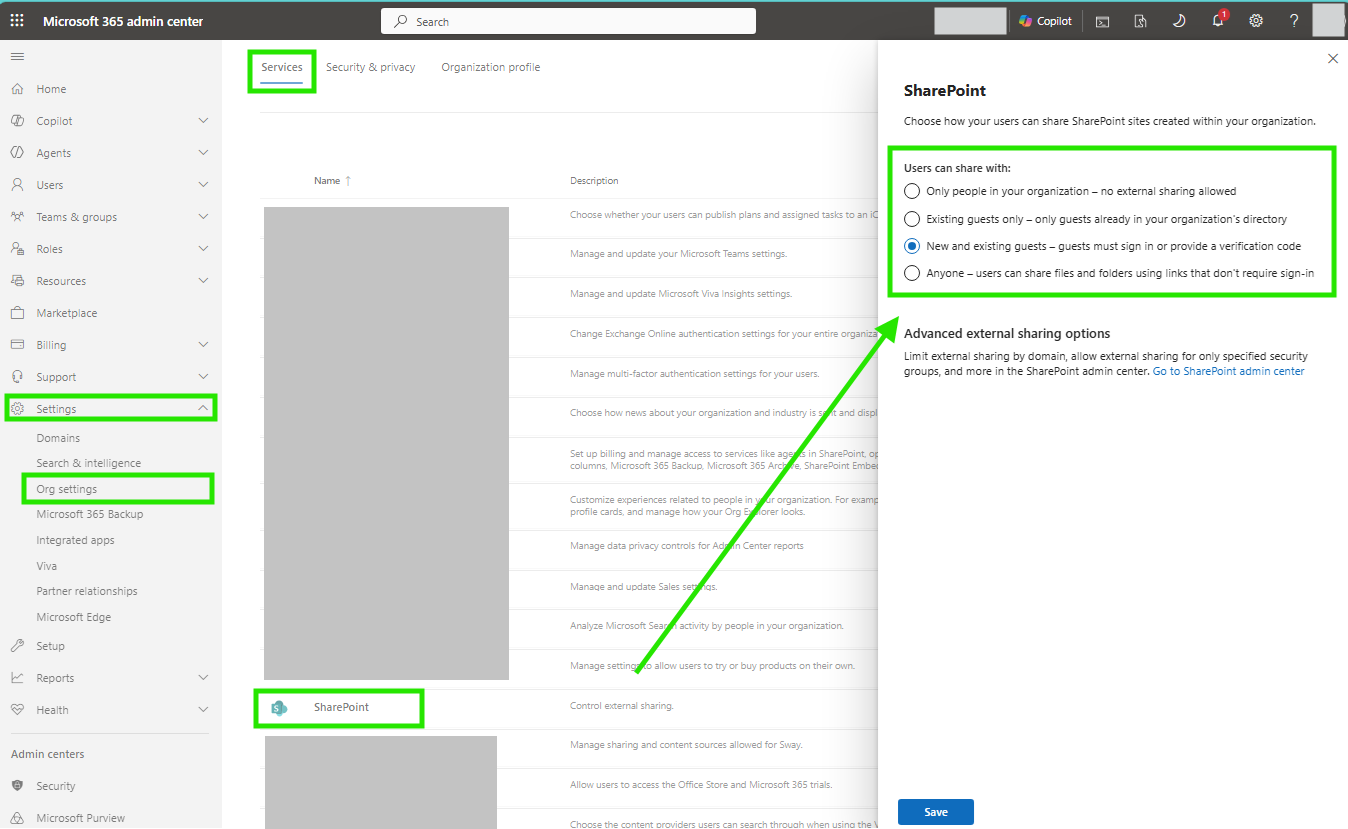Click the Resources icon in sidebar

click(17, 281)
